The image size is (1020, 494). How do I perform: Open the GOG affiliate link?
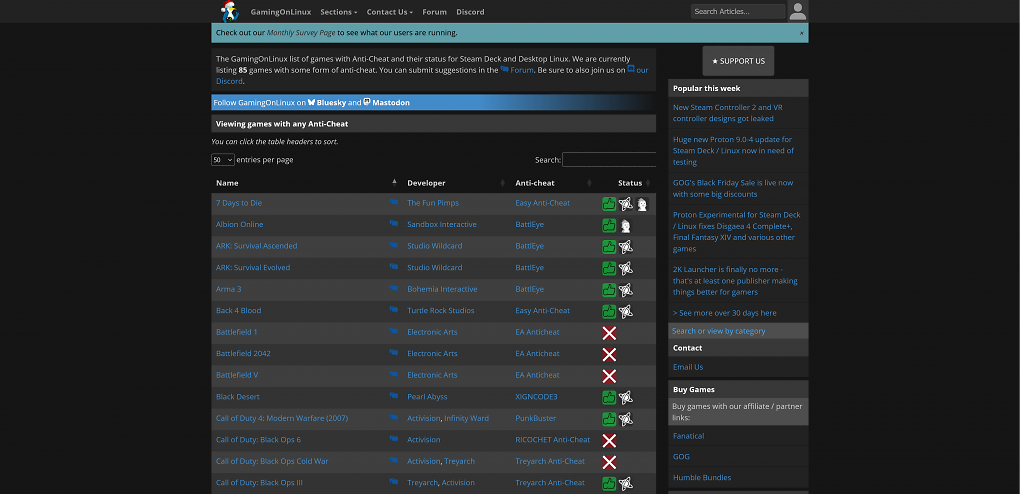[x=681, y=456]
